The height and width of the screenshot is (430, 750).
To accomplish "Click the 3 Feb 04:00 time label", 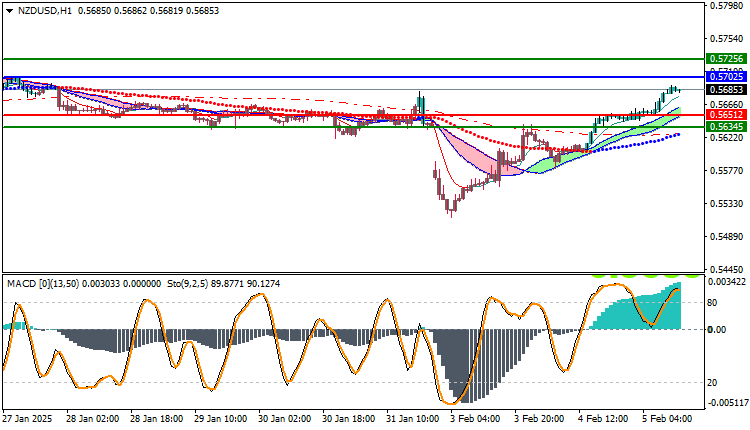I will pos(476,419).
